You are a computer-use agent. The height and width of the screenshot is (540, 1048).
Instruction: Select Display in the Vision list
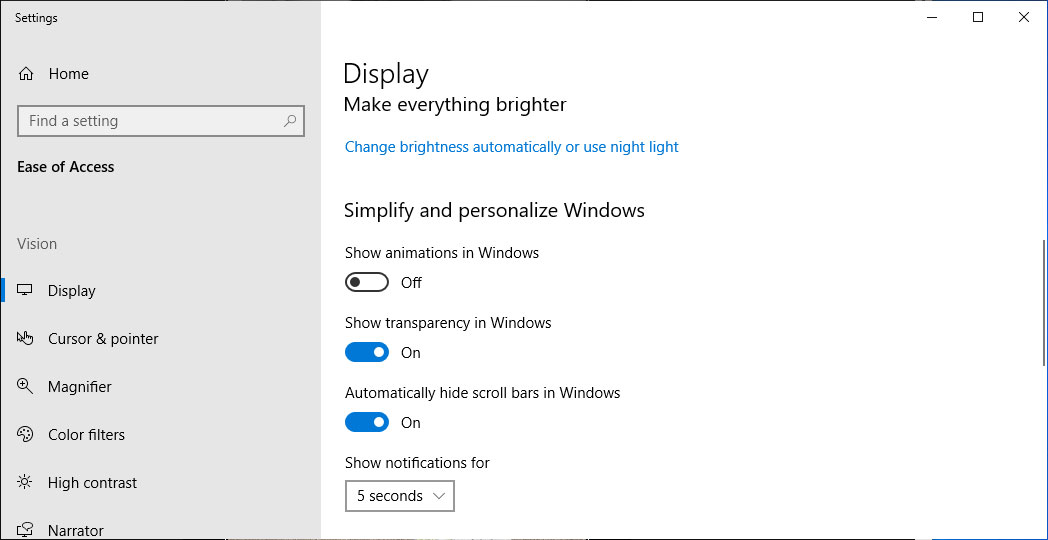(x=72, y=291)
